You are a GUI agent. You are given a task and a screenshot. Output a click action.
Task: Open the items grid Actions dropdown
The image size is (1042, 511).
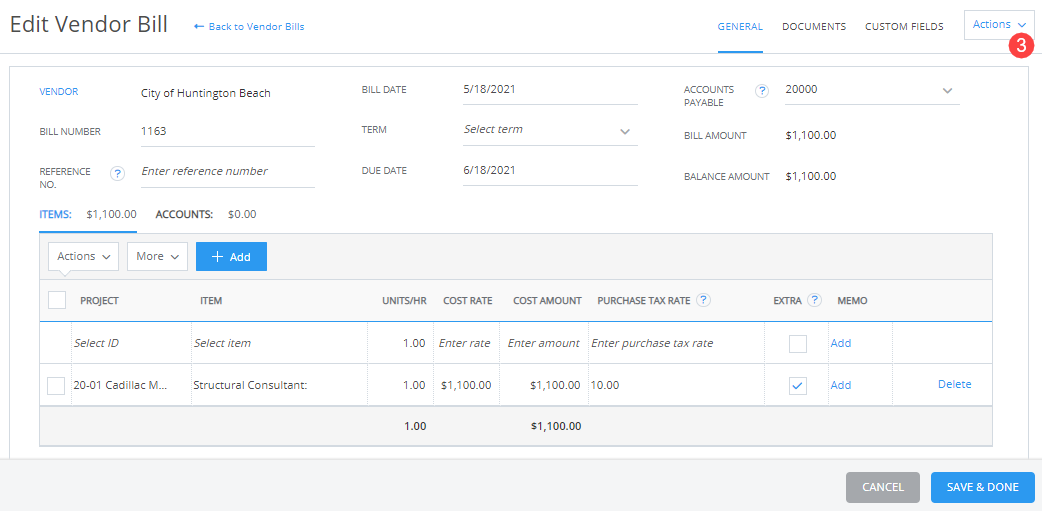click(x=83, y=256)
